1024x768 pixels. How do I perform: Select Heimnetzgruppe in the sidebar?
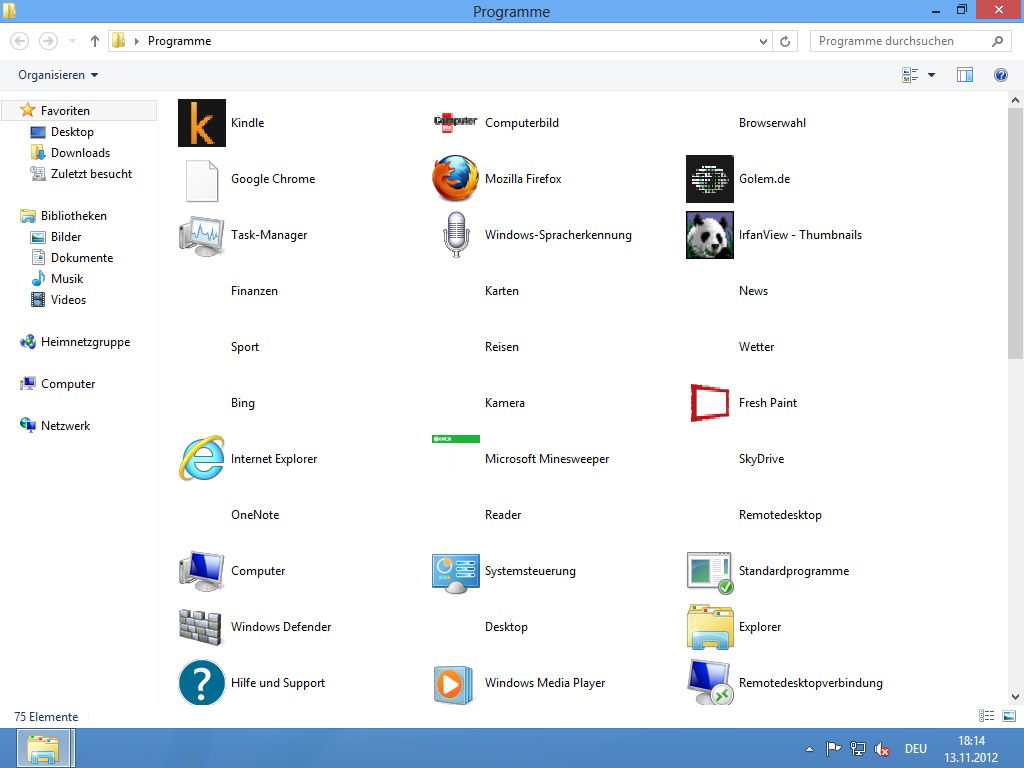(x=85, y=342)
